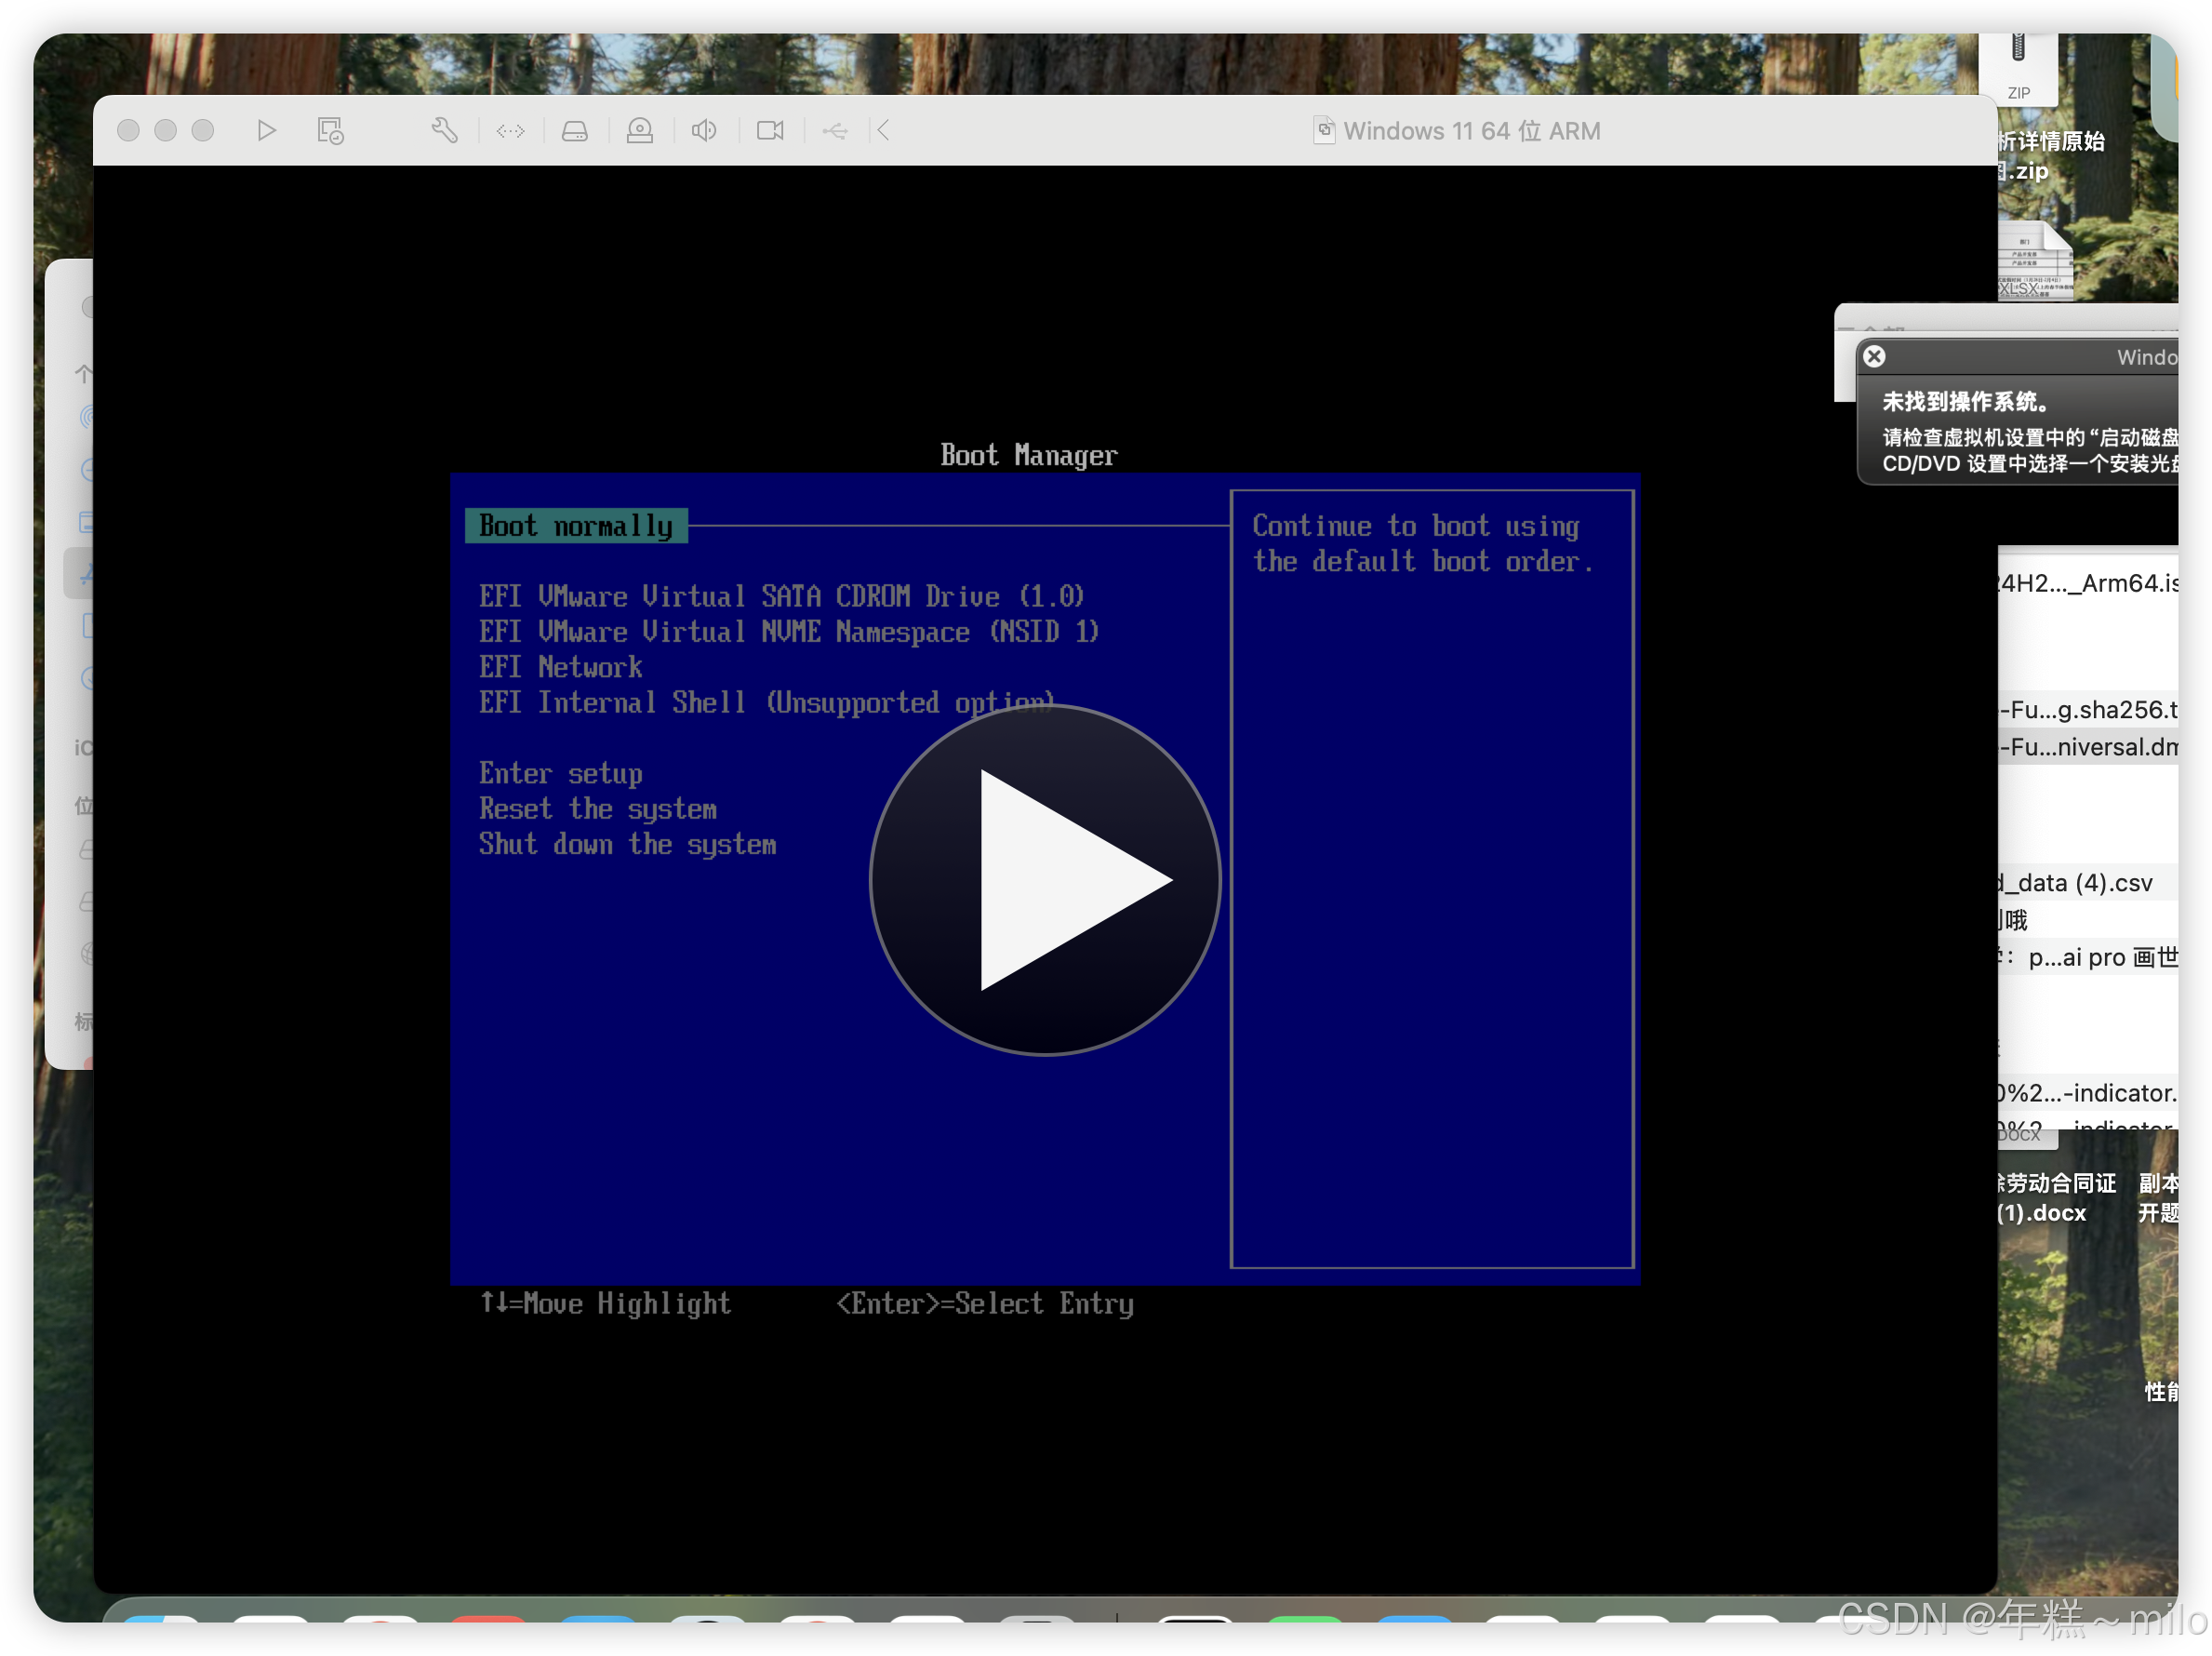Choose the EFI Network boot option
2212x1656 pixels.
point(560,667)
